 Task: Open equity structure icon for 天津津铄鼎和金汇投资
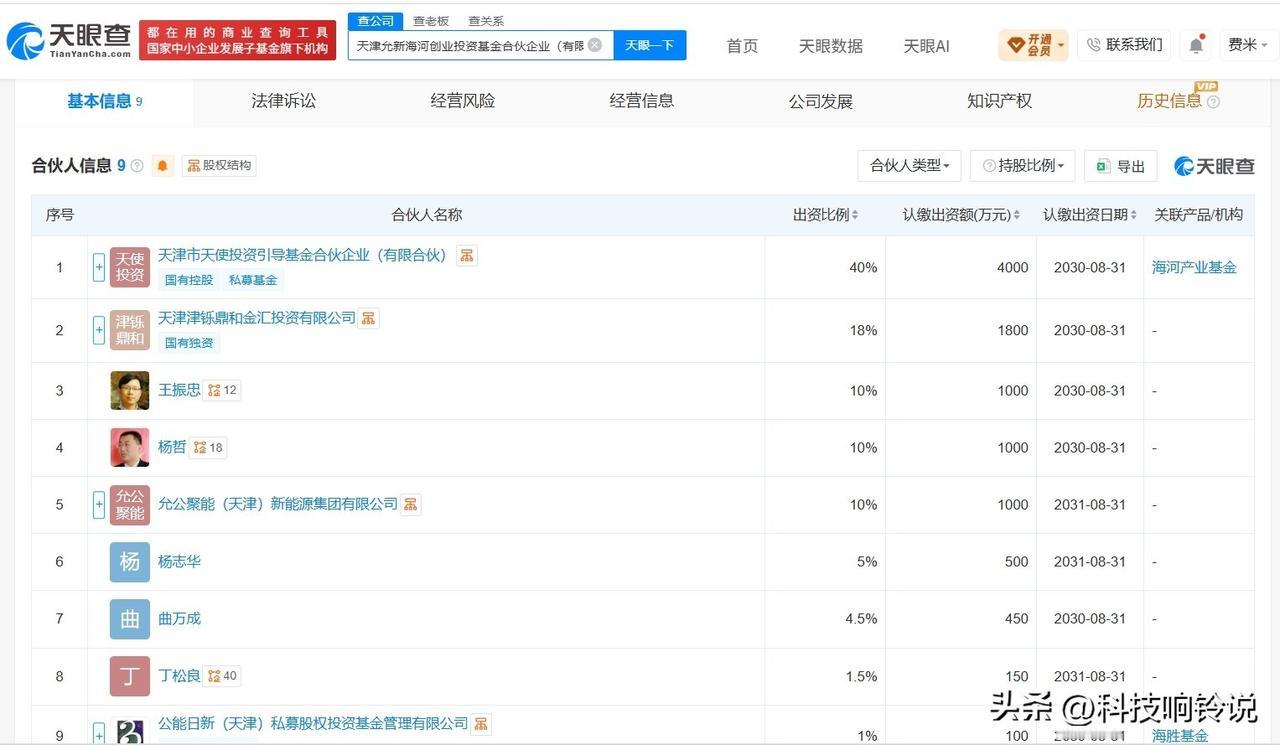[369, 318]
